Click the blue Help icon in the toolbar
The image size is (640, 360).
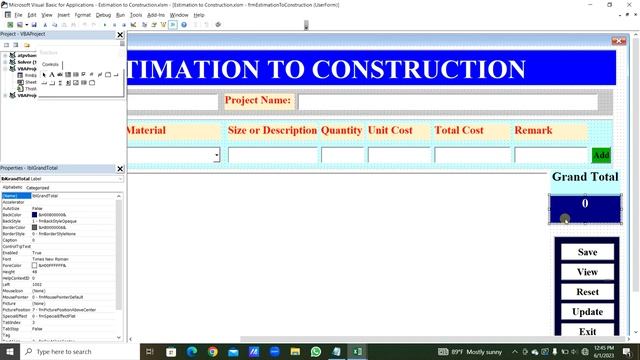pos(184,24)
